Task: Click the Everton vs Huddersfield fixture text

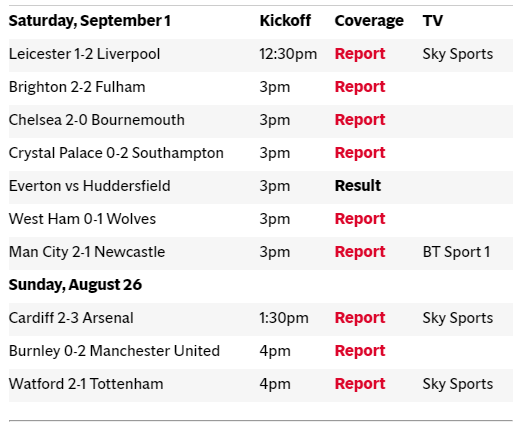Action: (x=90, y=186)
